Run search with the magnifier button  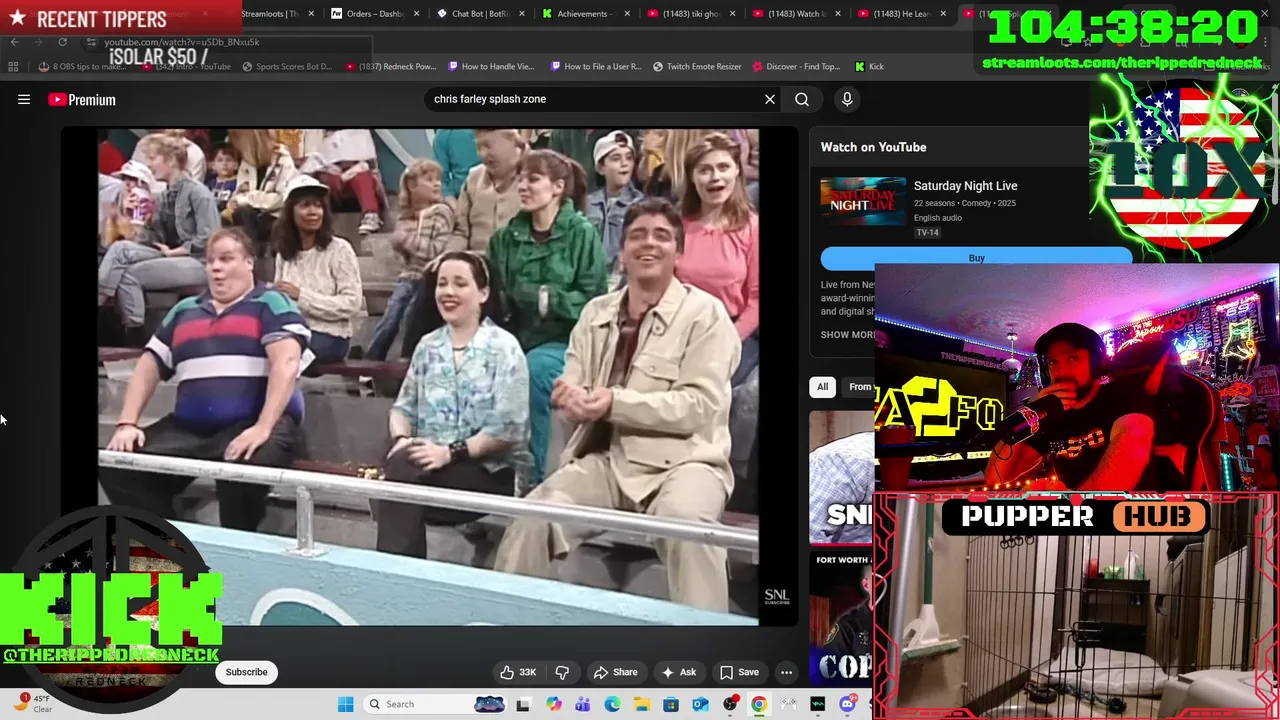(x=802, y=99)
